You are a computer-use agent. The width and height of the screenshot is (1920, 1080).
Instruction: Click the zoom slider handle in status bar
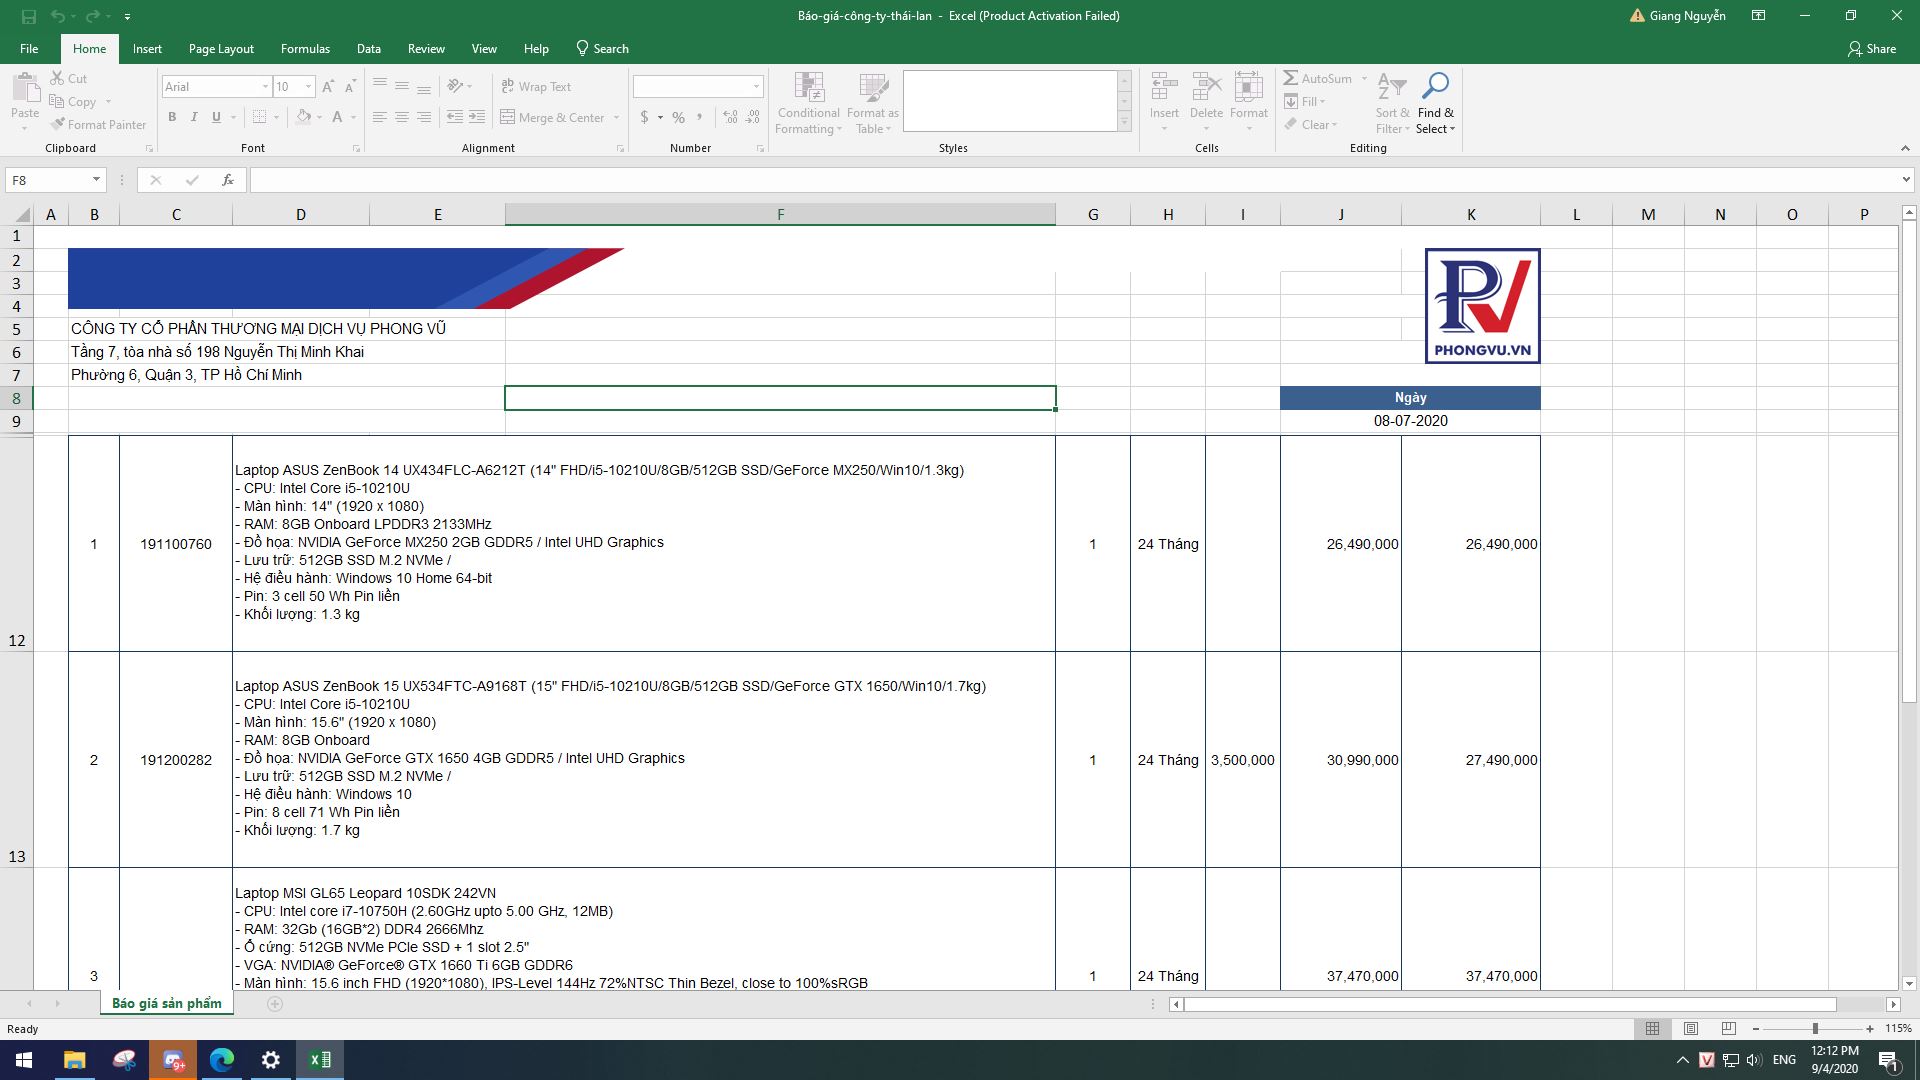tap(1815, 1028)
